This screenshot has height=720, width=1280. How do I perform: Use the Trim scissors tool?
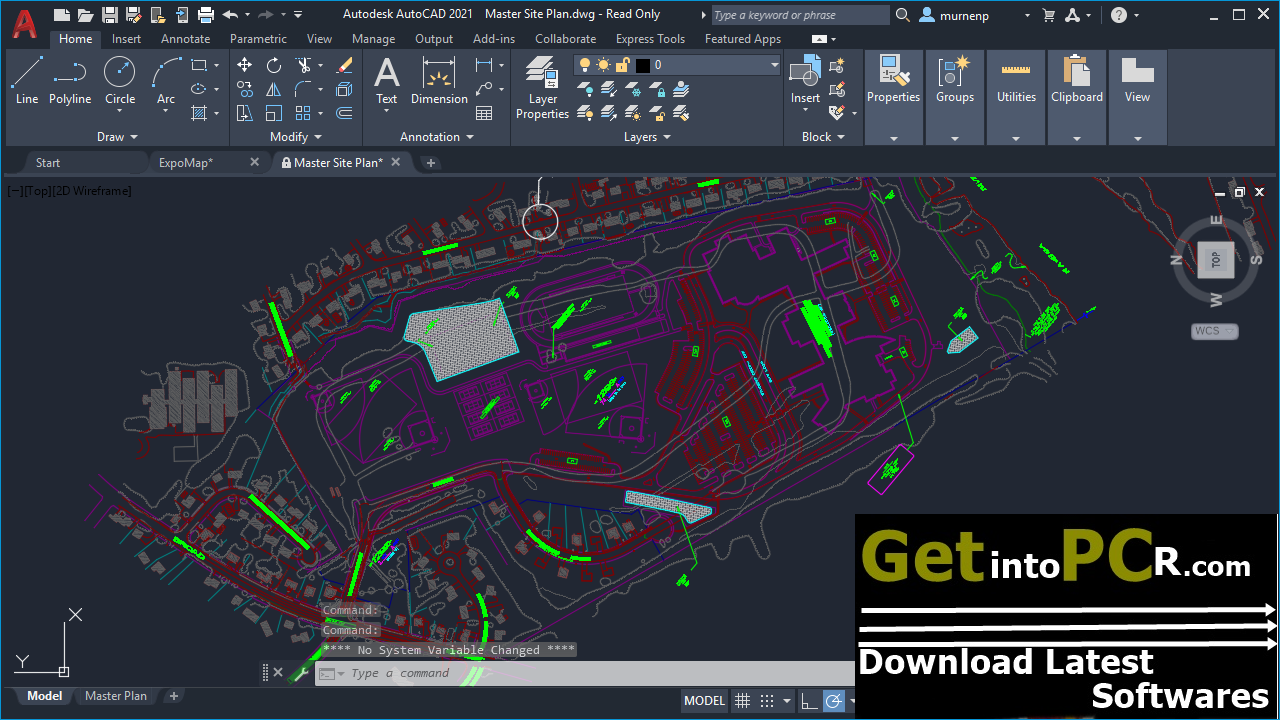point(303,65)
